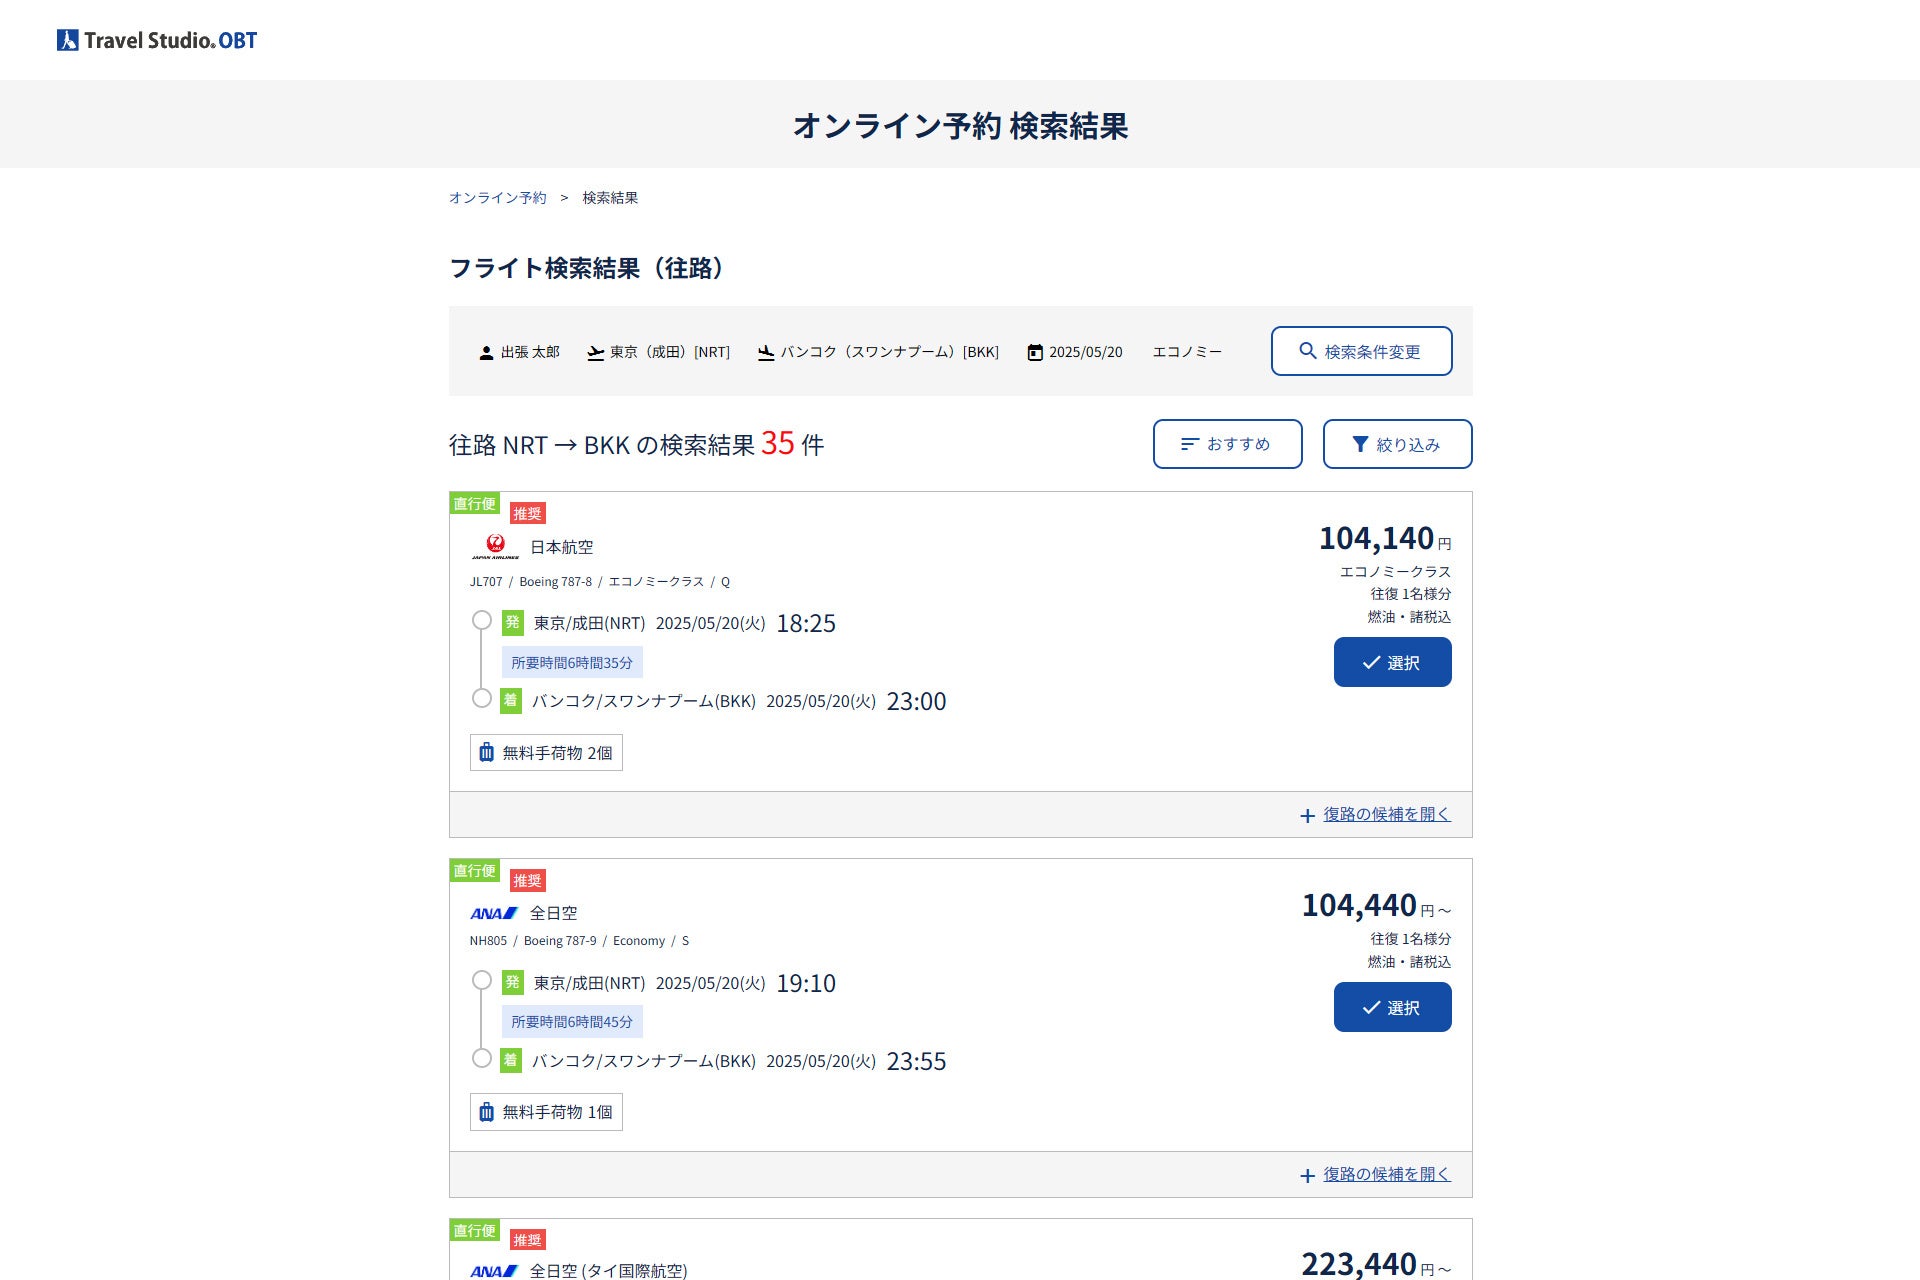Expand return flight candidates for JL707
The height and width of the screenshot is (1280, 1920).
click(x=1385, y=815)
